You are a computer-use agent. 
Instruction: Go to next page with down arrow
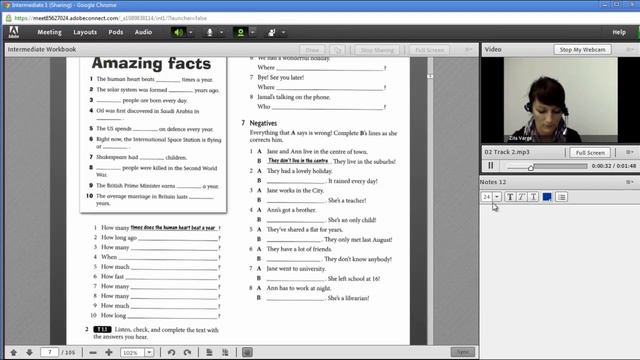(x=29, y=352)
